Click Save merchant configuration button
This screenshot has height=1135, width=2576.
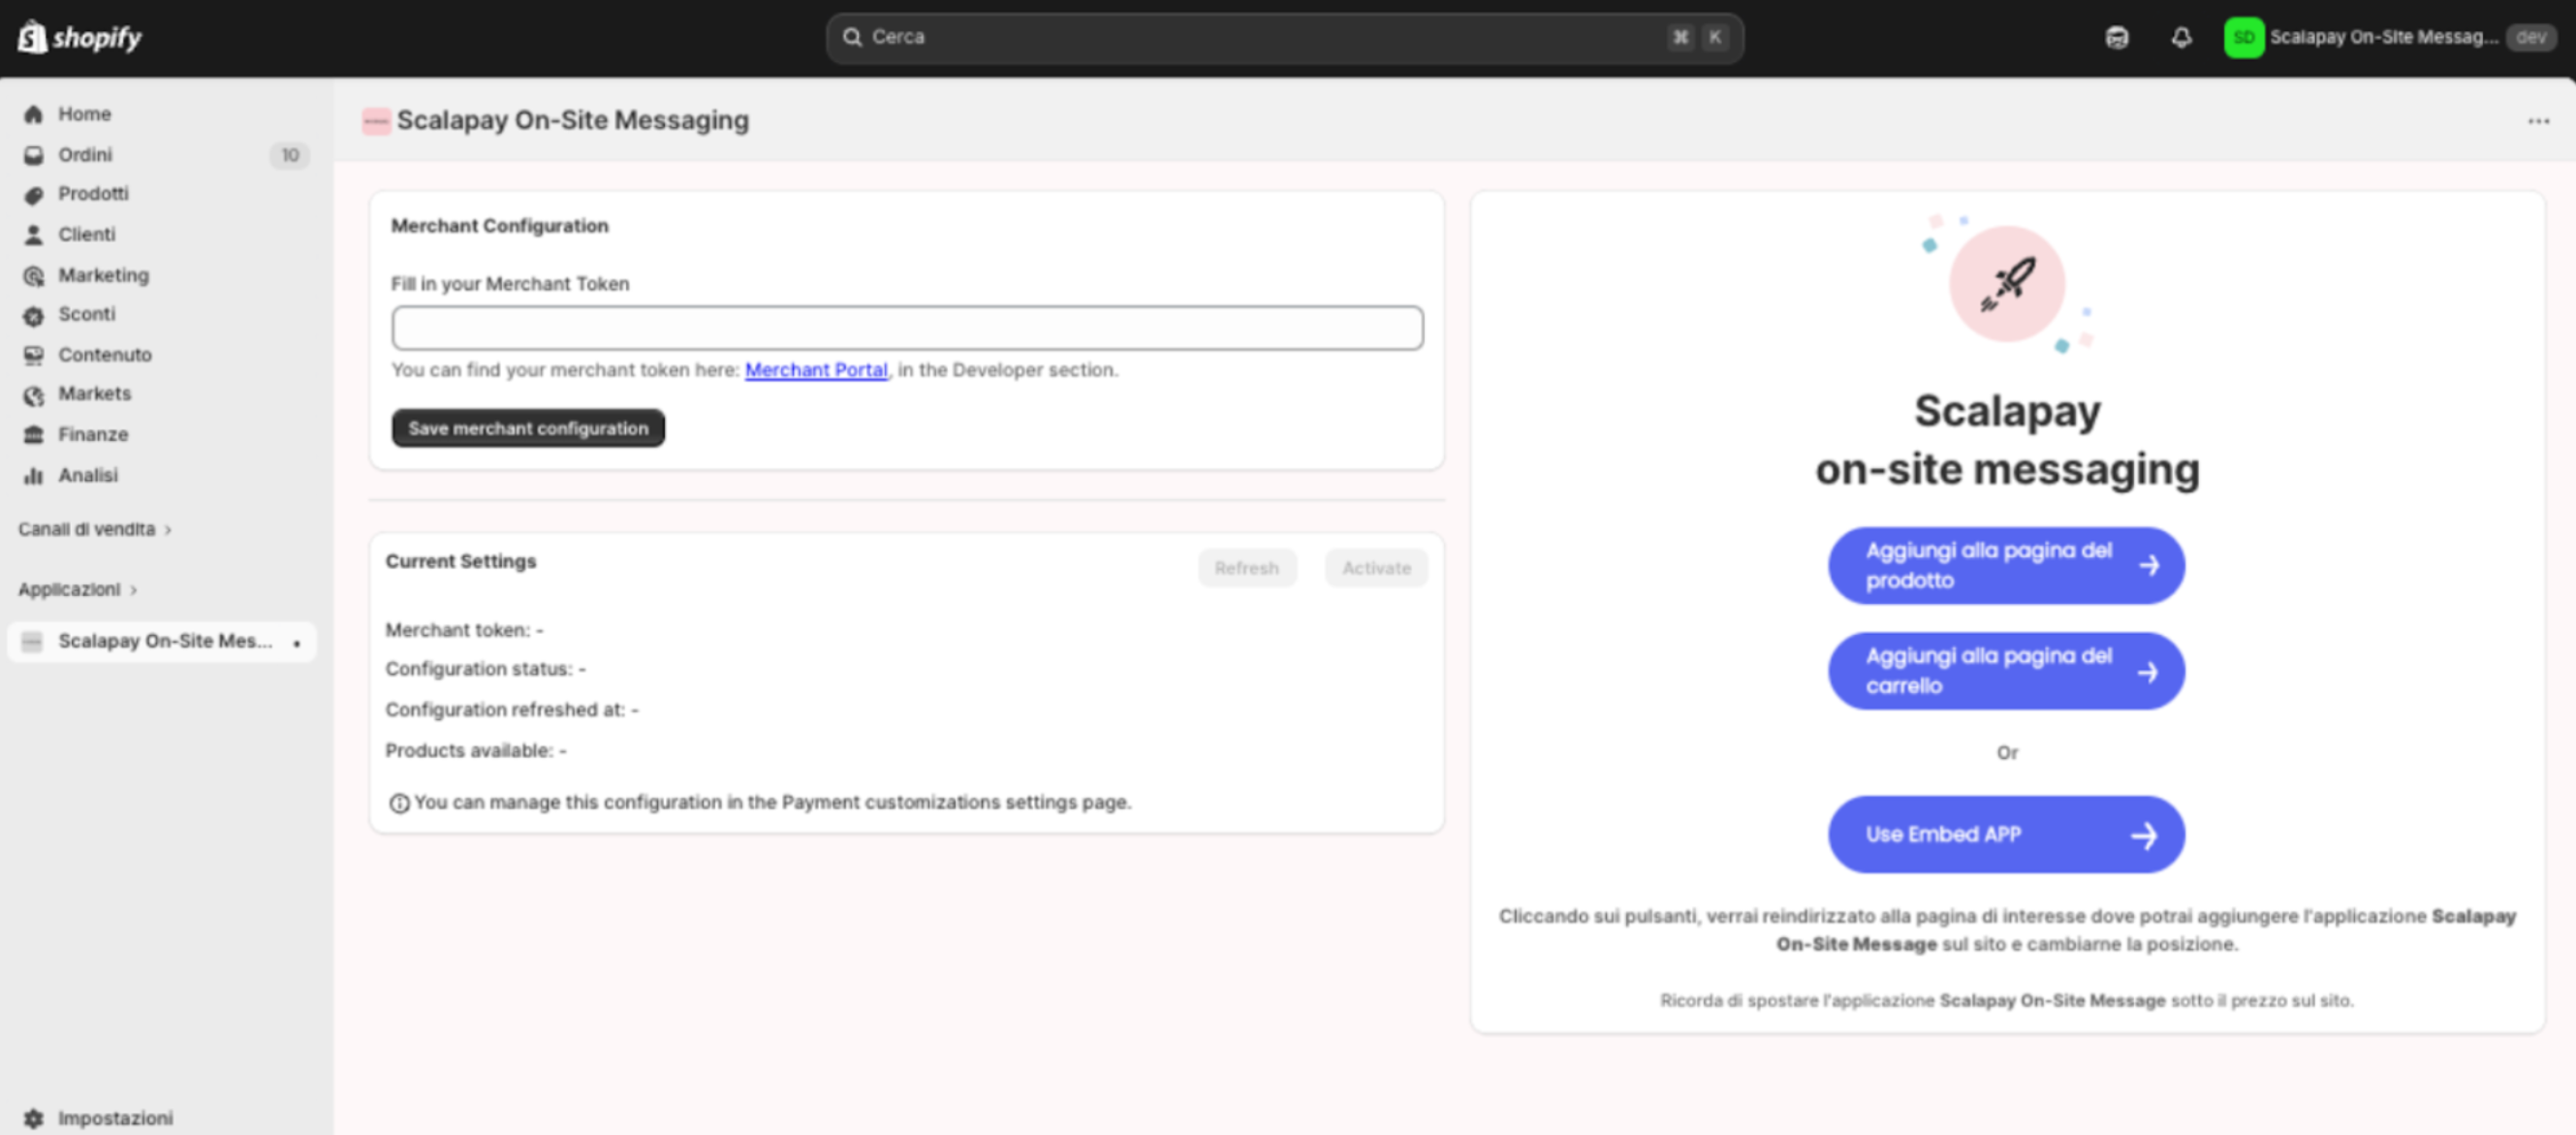tap(527, 428)
